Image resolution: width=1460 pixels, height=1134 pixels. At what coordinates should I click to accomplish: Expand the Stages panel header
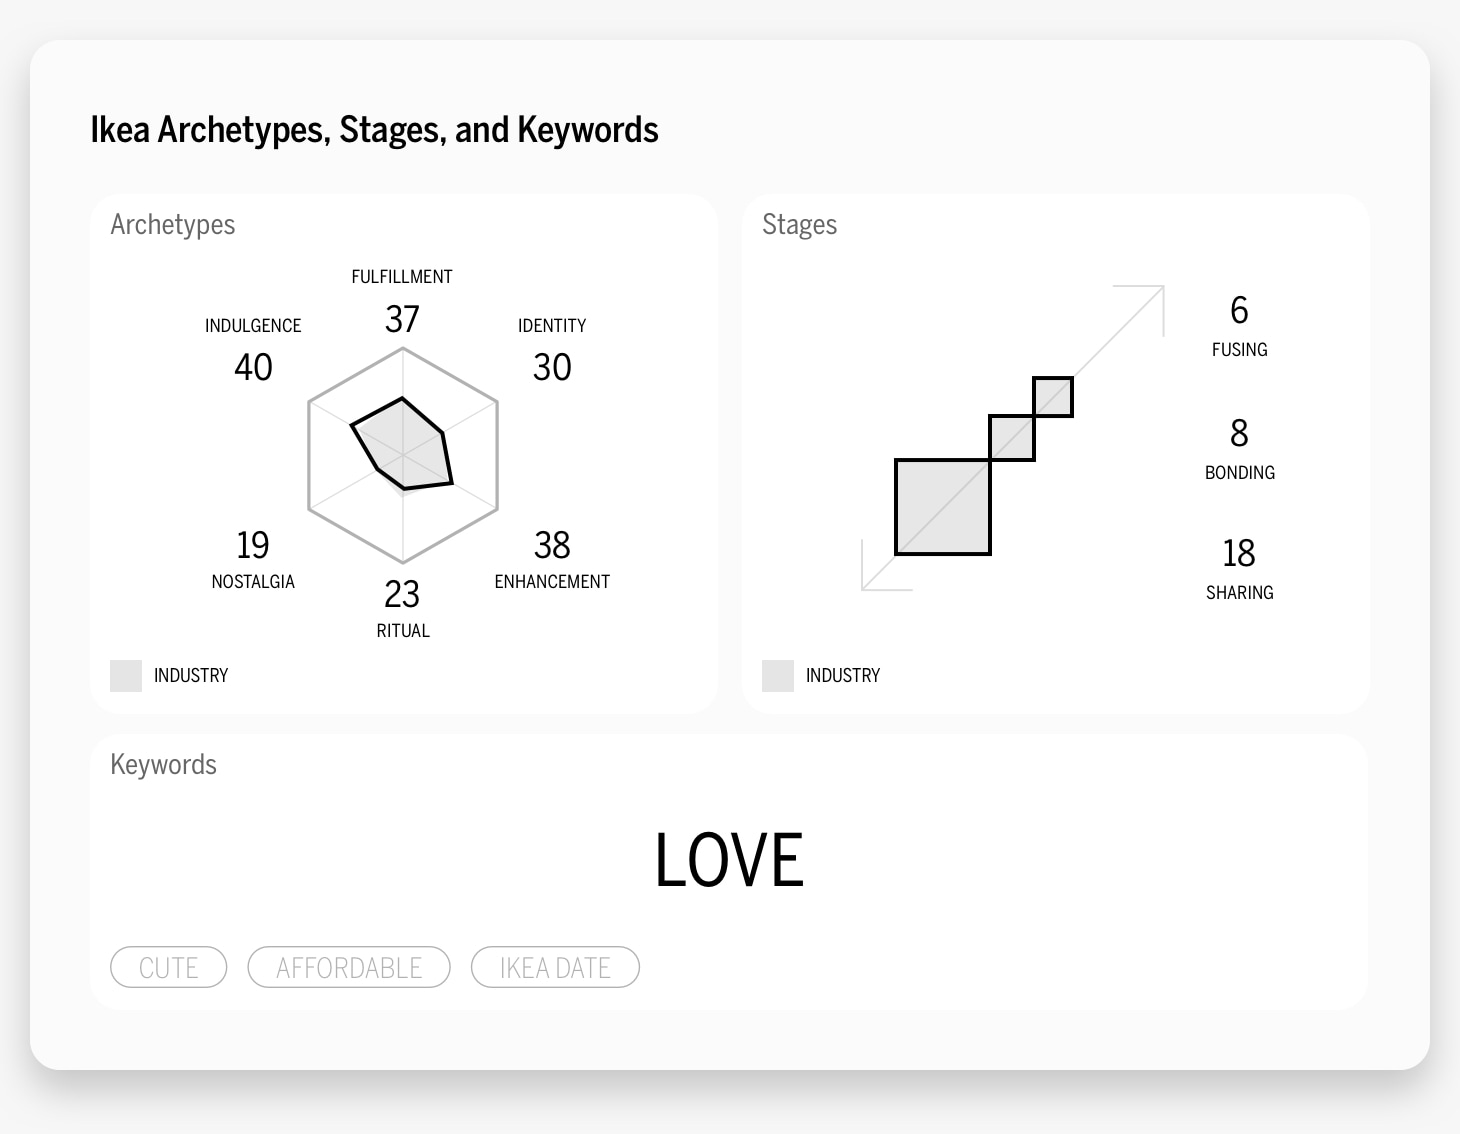click(x=800, y=224)
